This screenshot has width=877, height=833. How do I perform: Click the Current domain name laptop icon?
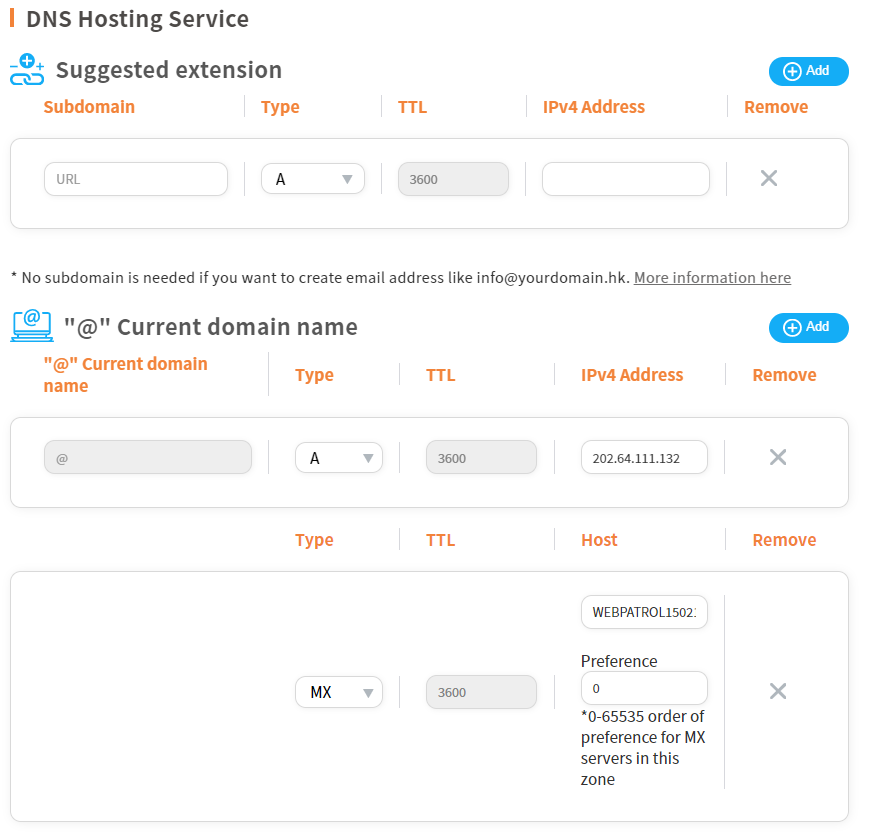click(x=31, y=326)
